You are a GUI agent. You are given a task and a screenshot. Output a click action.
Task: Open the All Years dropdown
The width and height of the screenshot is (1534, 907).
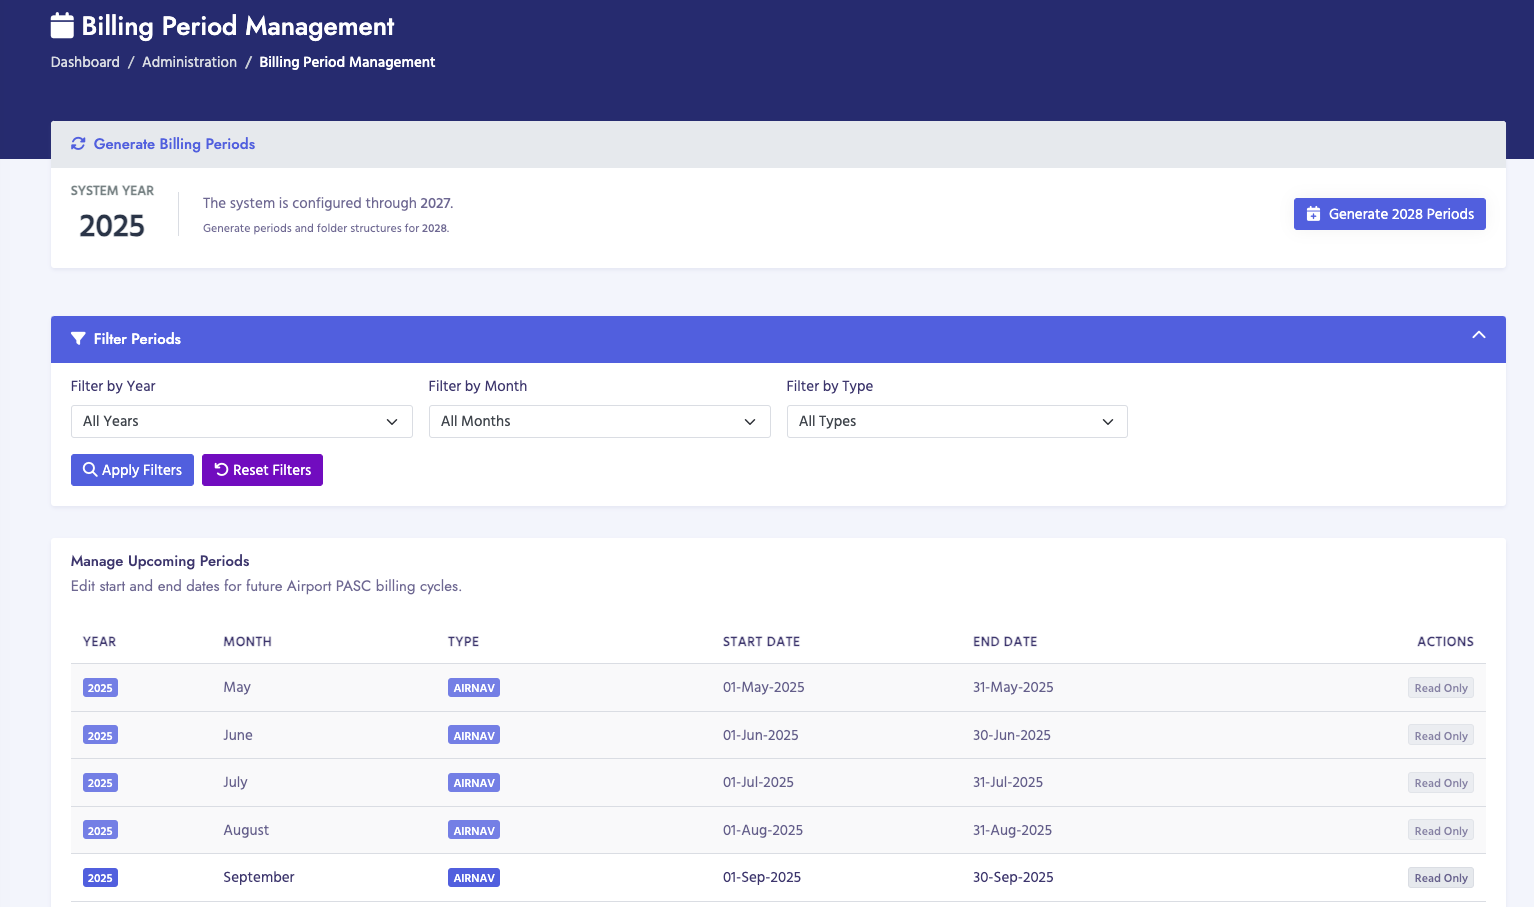[241, 421]
